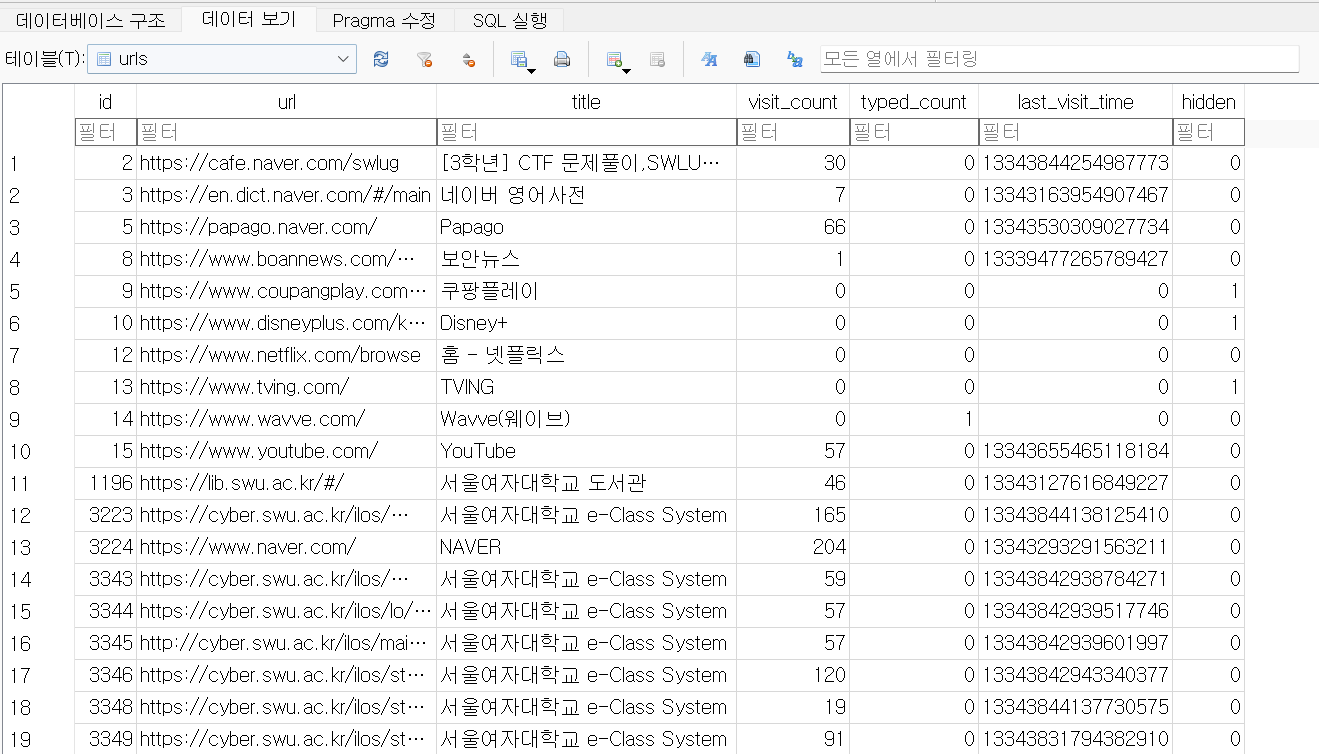Sort by the id column header
1319x754 pixels.
[x=105, y=102]
